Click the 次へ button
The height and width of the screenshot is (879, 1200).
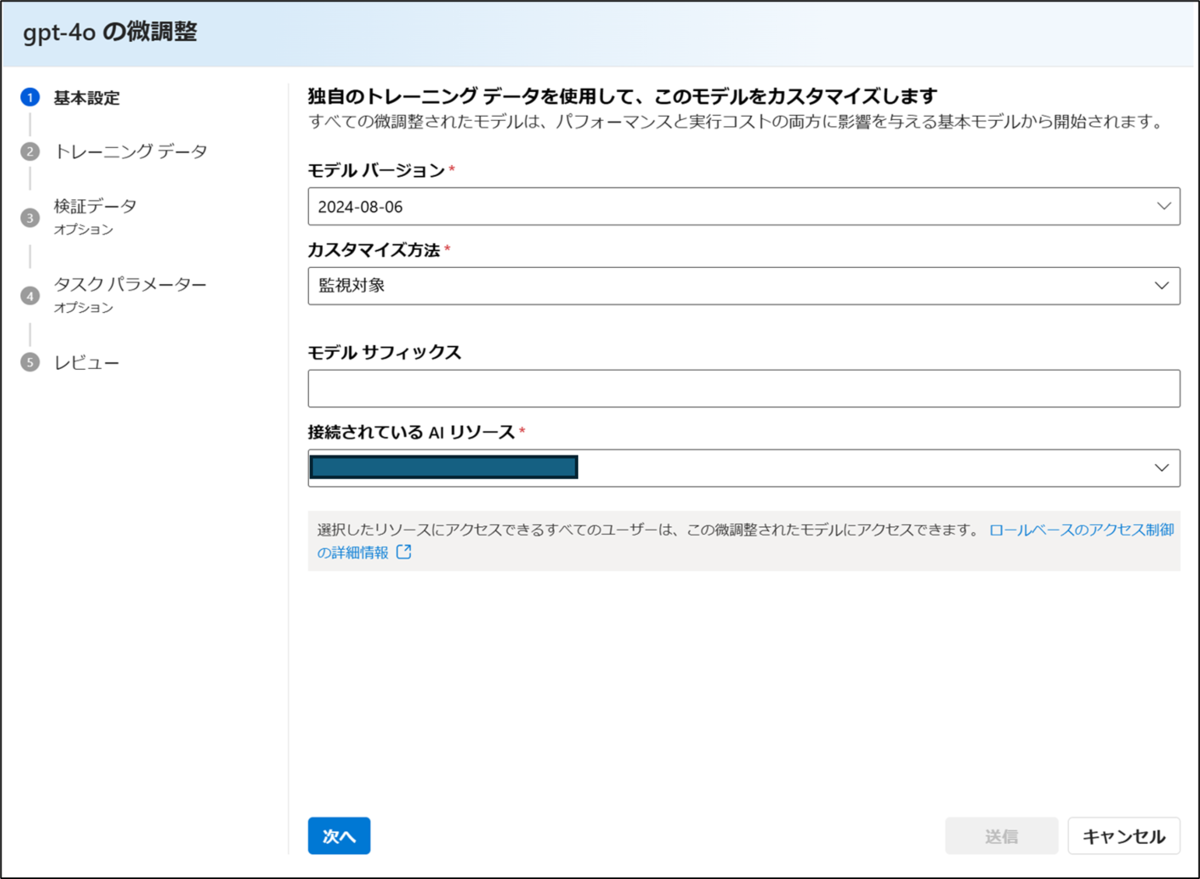click(x=339, y=836)
